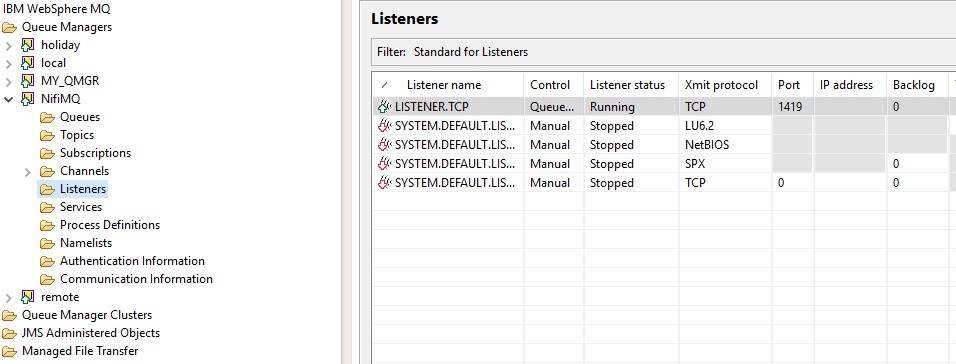This screenshot has width=956, height=364.
Task: Select IBM WebSphere MQ root node
Action: 57,9
